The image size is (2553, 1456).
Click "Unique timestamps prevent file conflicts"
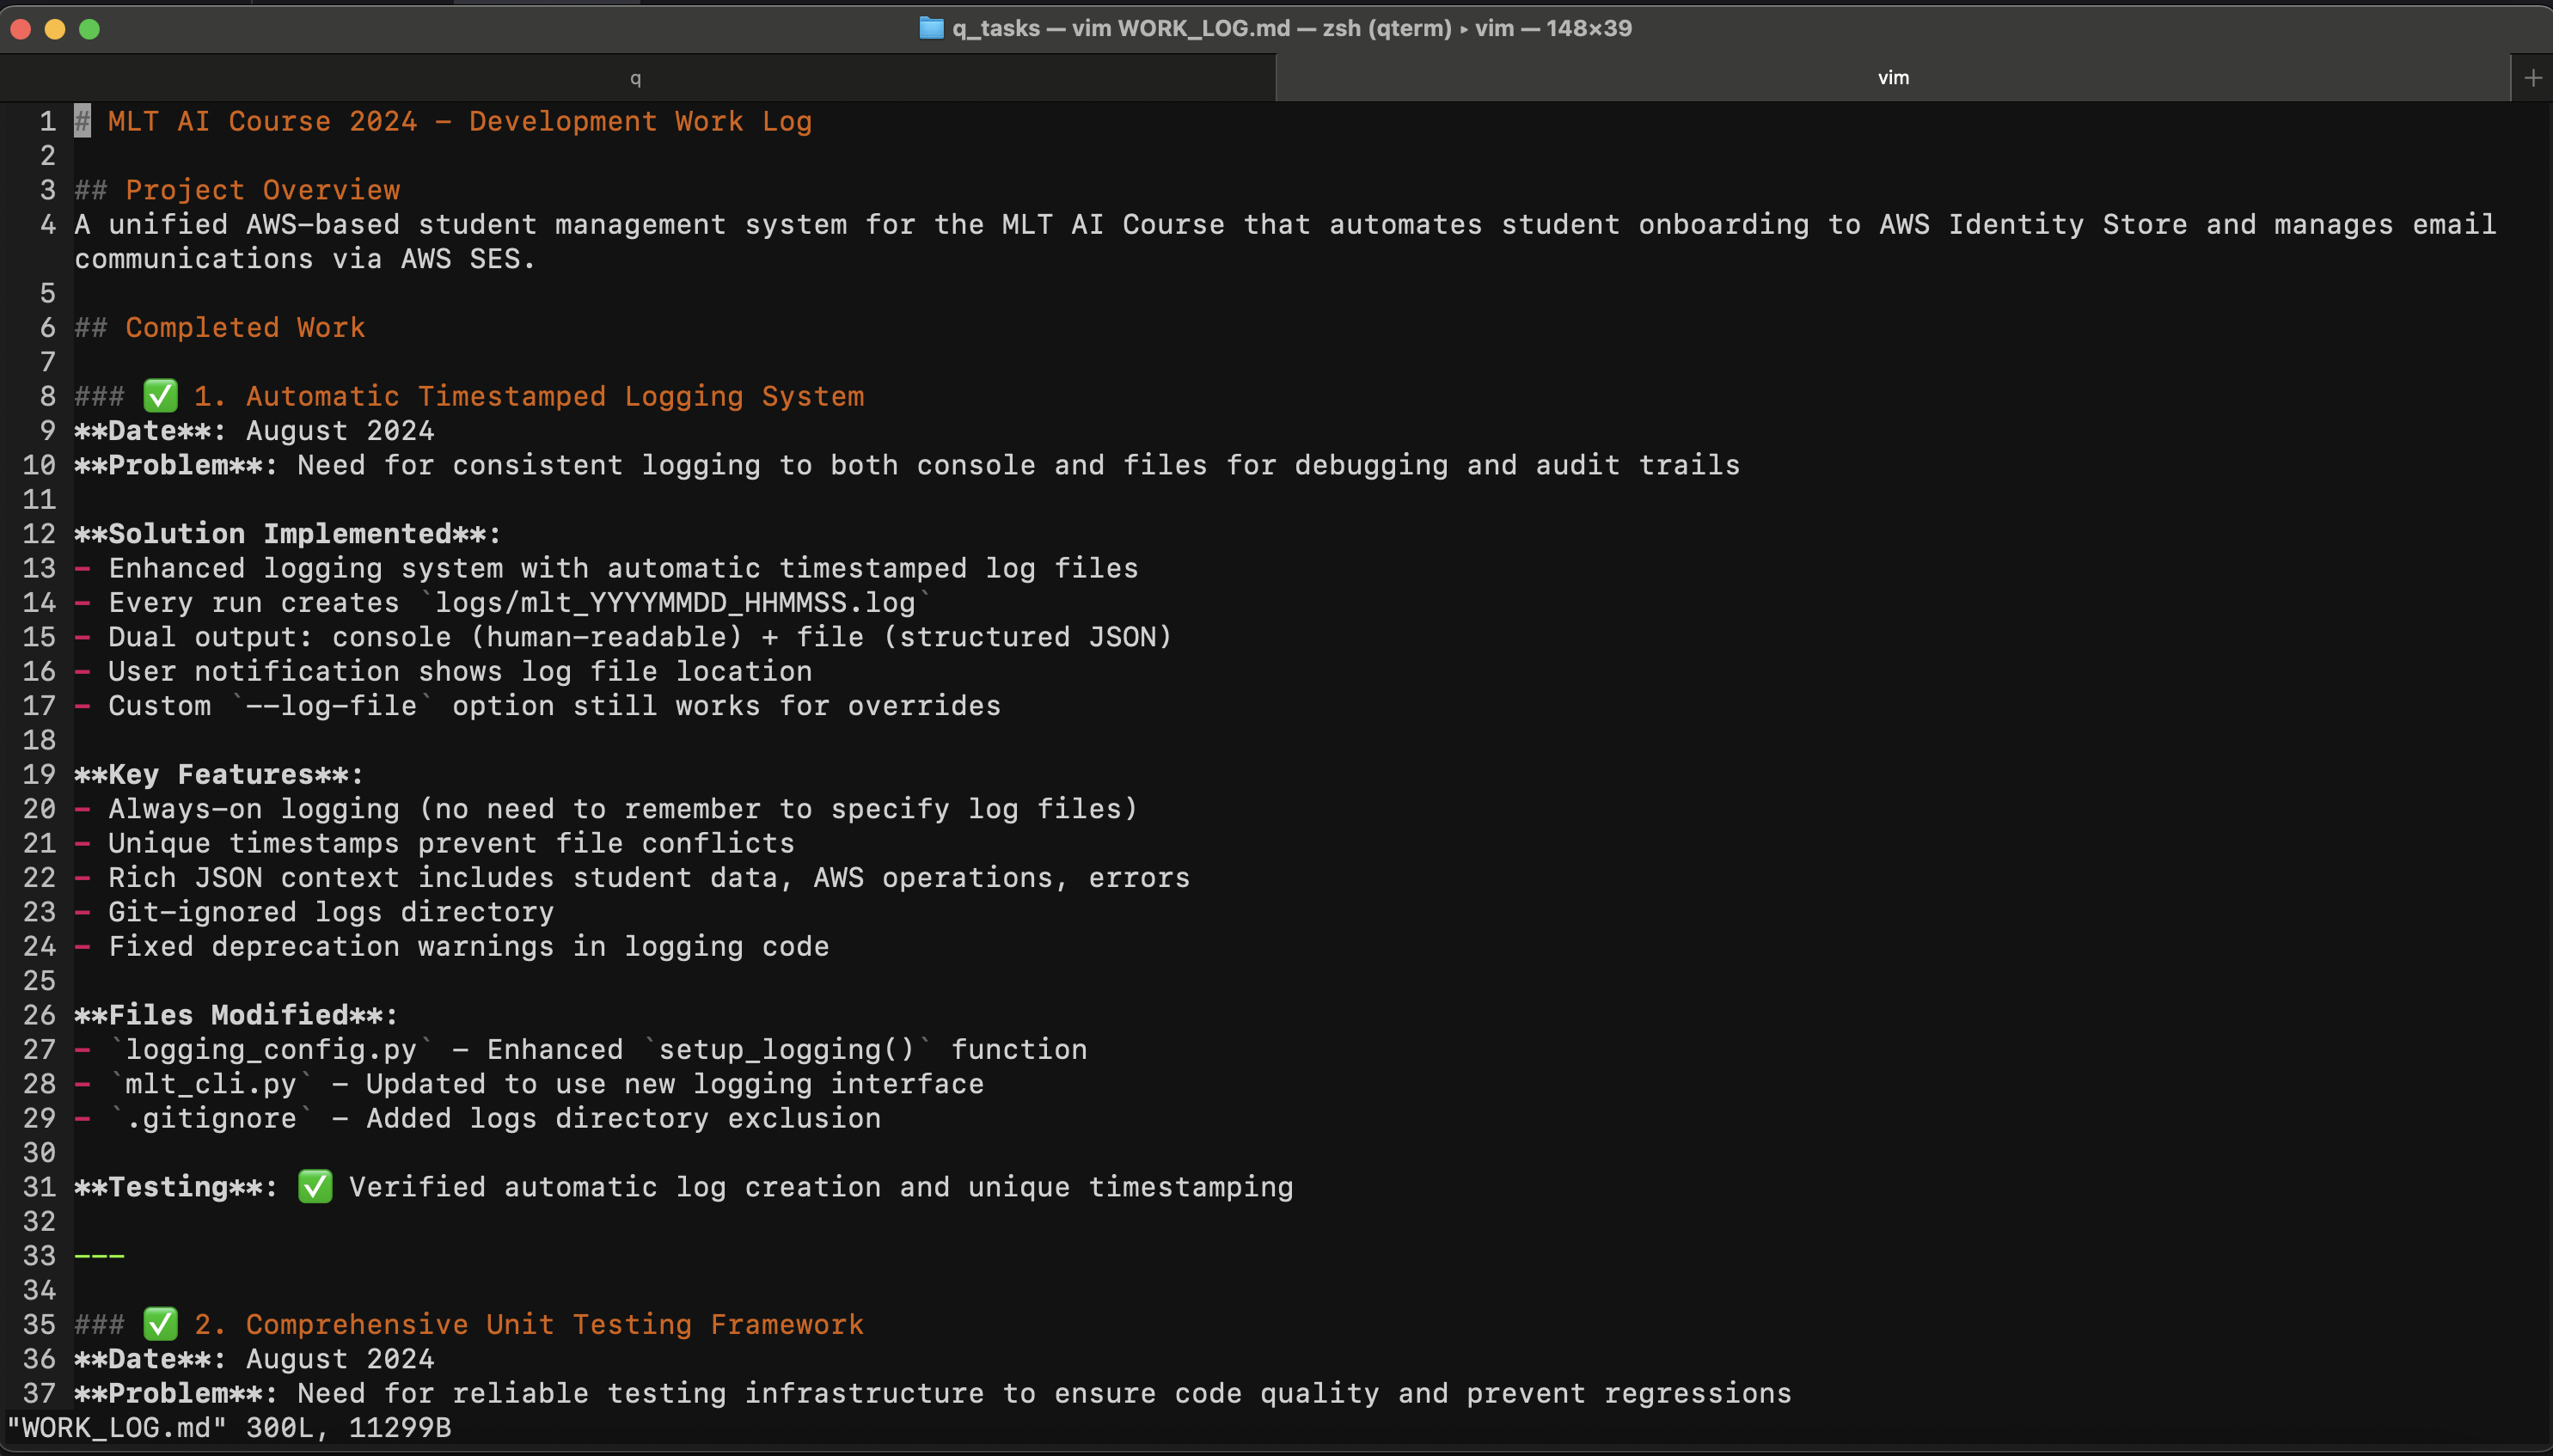(x=451, y=843)
